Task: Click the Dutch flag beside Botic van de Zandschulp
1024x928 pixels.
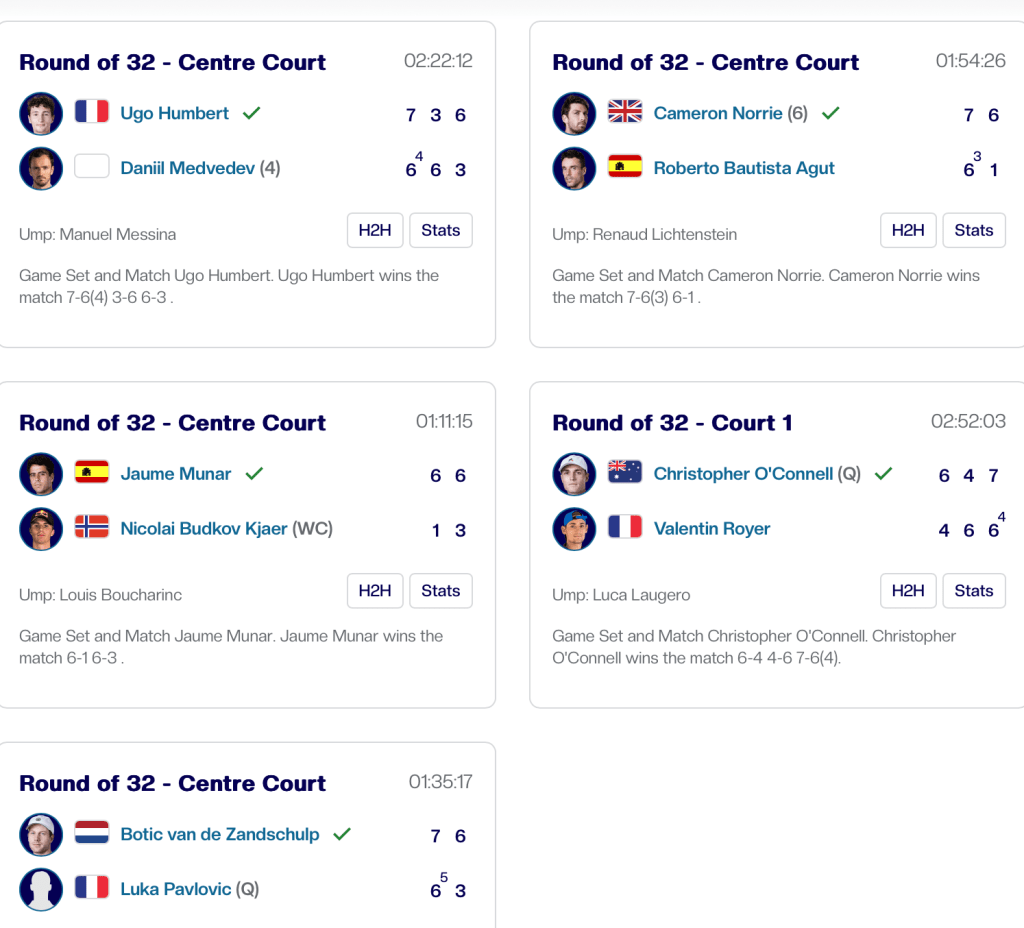Action: coord(91,833)
